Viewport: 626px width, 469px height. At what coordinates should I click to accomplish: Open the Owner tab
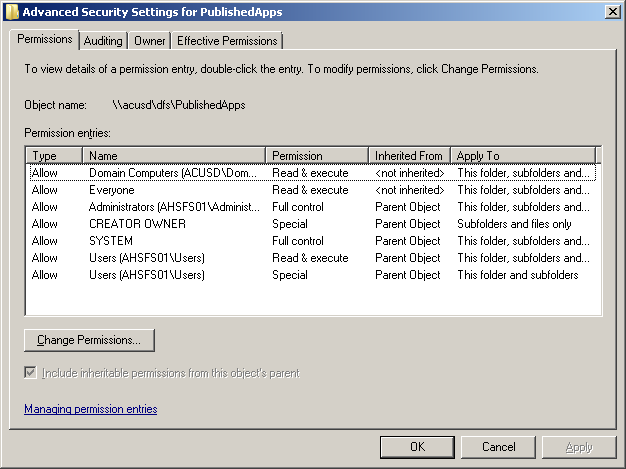(149, 41)
